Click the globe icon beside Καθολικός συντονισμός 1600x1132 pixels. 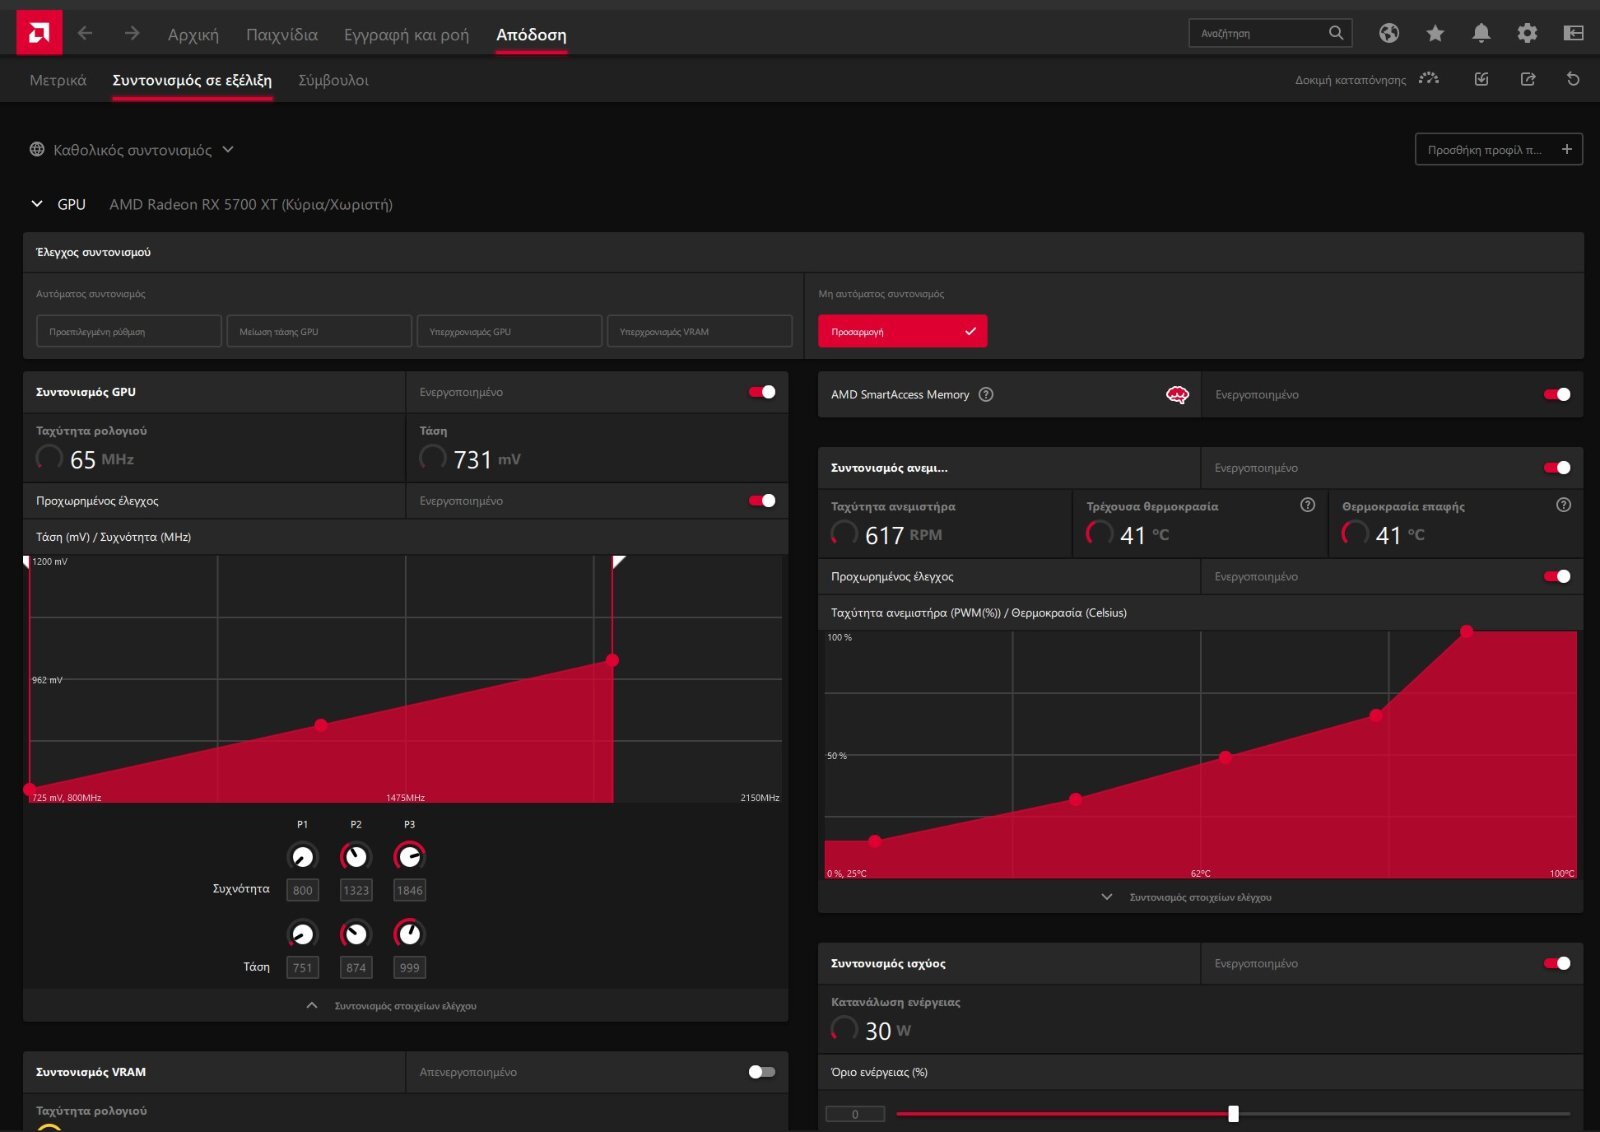(x=37, y=149)
